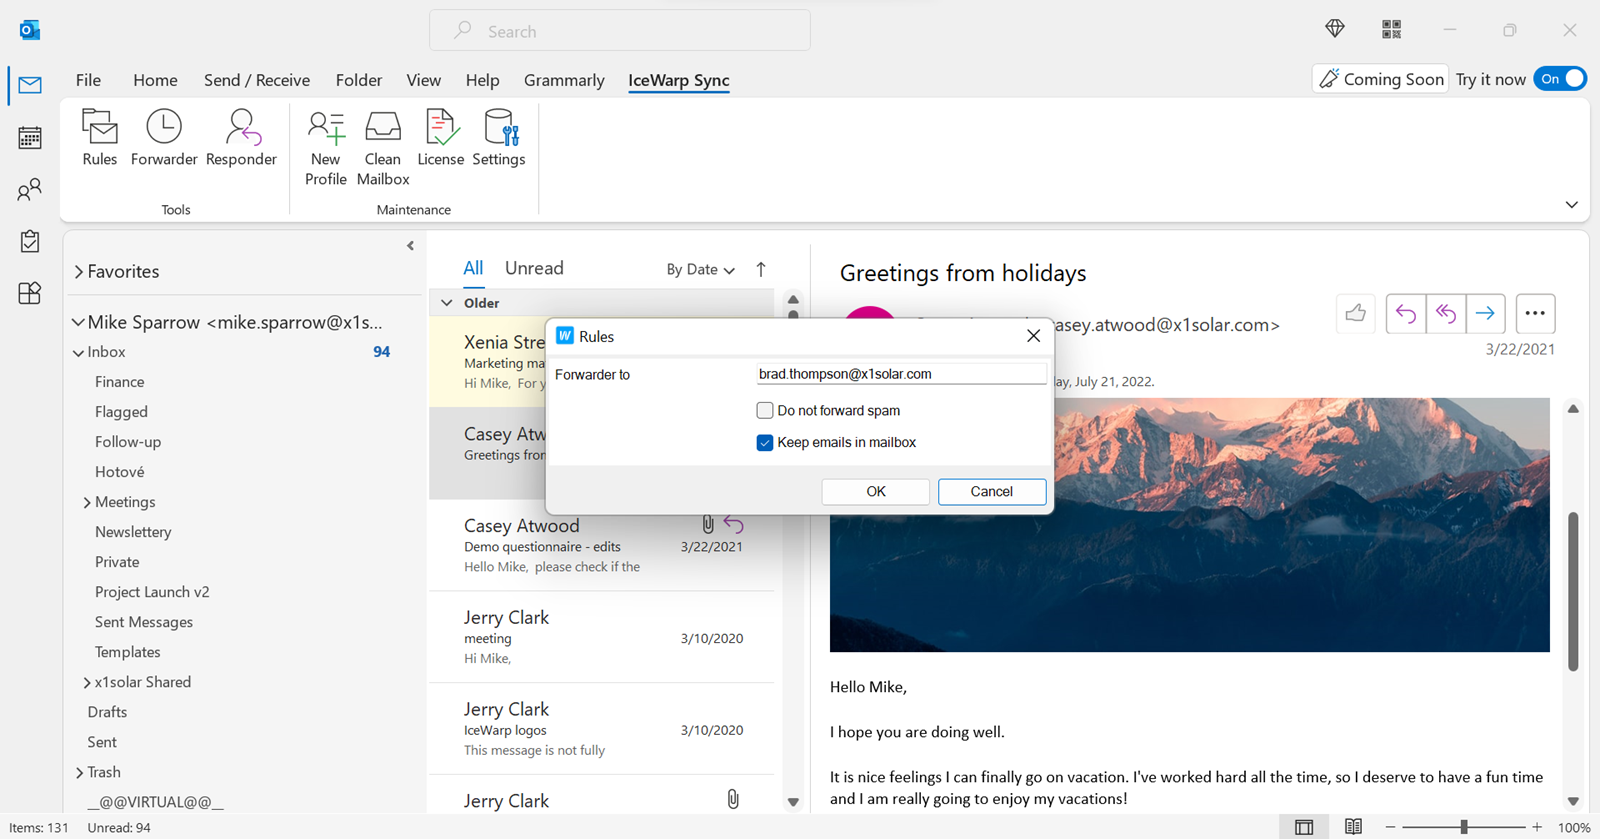Open the Calendar view in sidebar

click(x=30, y=137)
